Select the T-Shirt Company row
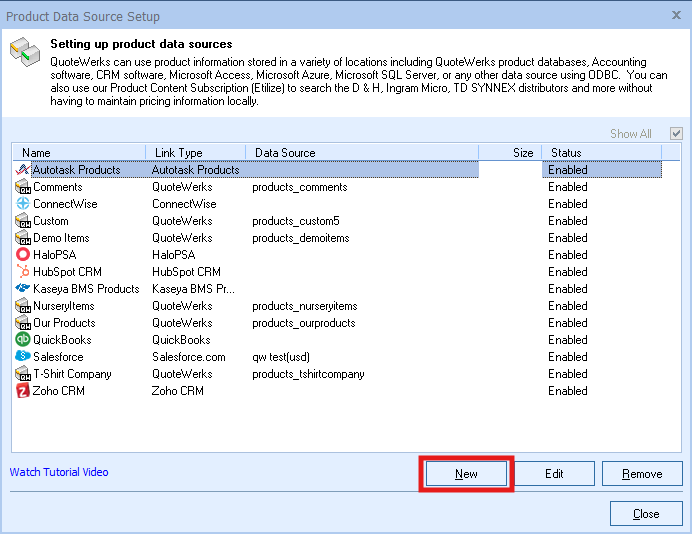The height and width of the screenshot is (534, 692). (x=72, y=374)
